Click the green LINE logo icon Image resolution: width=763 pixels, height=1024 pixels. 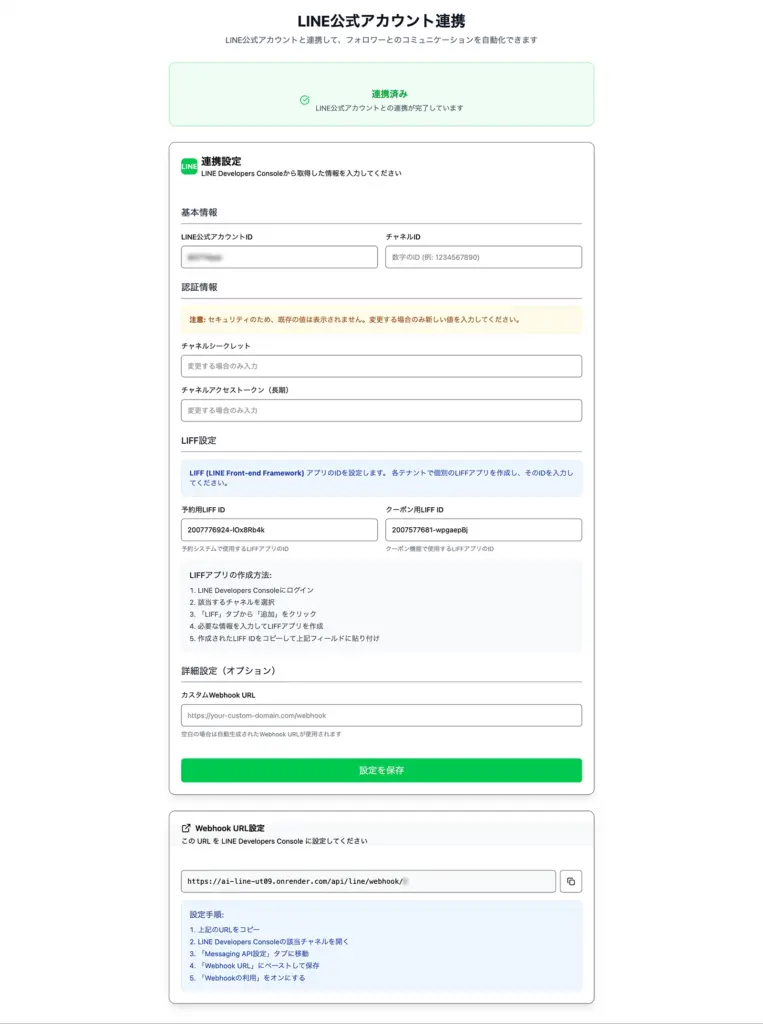pyautogui.click(x=189, y=166)
